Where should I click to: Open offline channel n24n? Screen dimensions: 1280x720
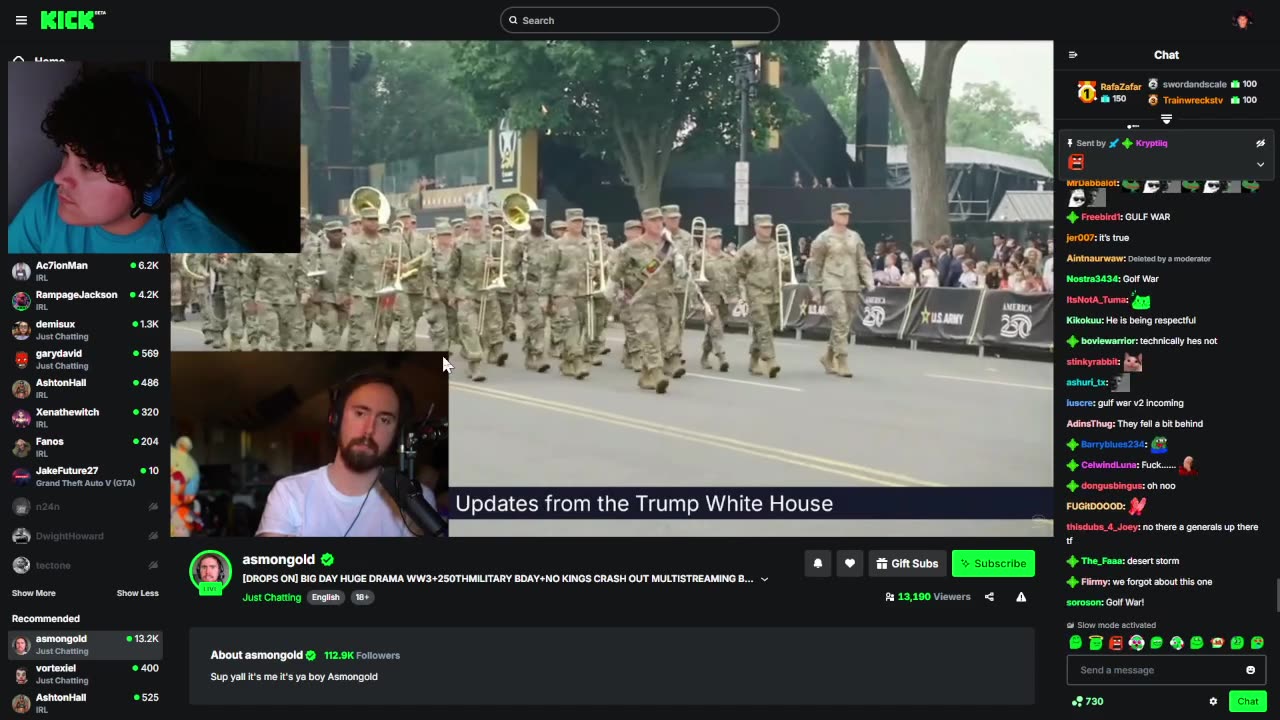tap(85, 507)
